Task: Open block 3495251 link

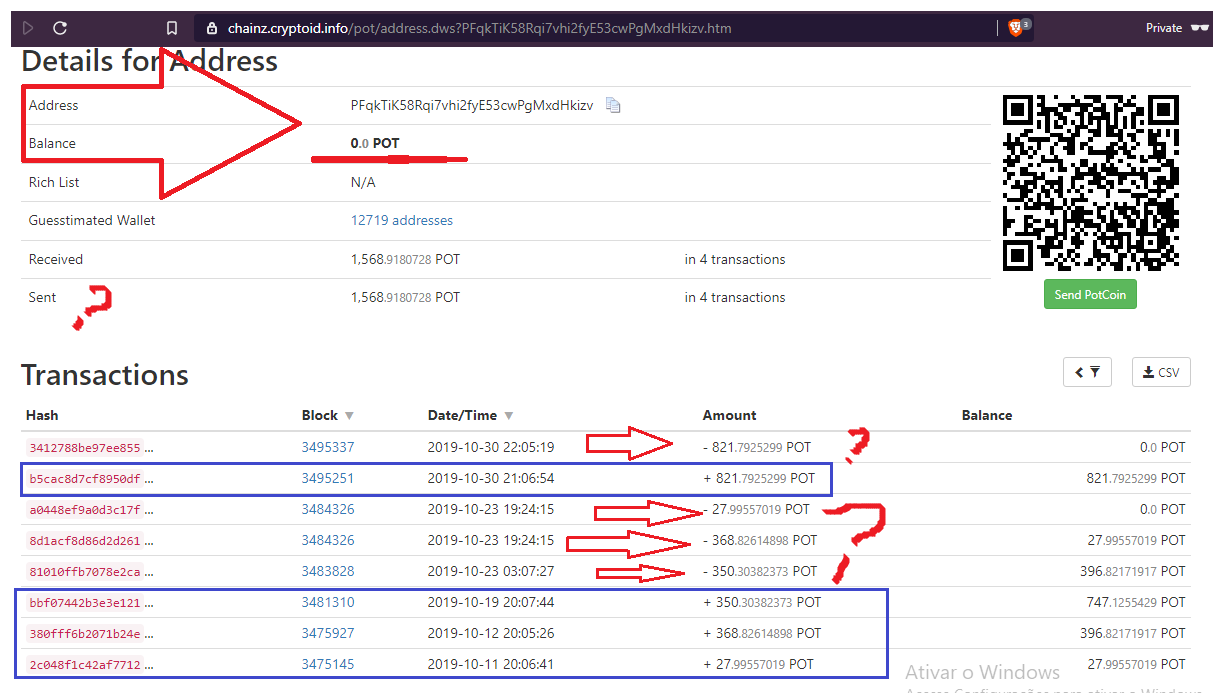Action: click(x=328, y=478)
